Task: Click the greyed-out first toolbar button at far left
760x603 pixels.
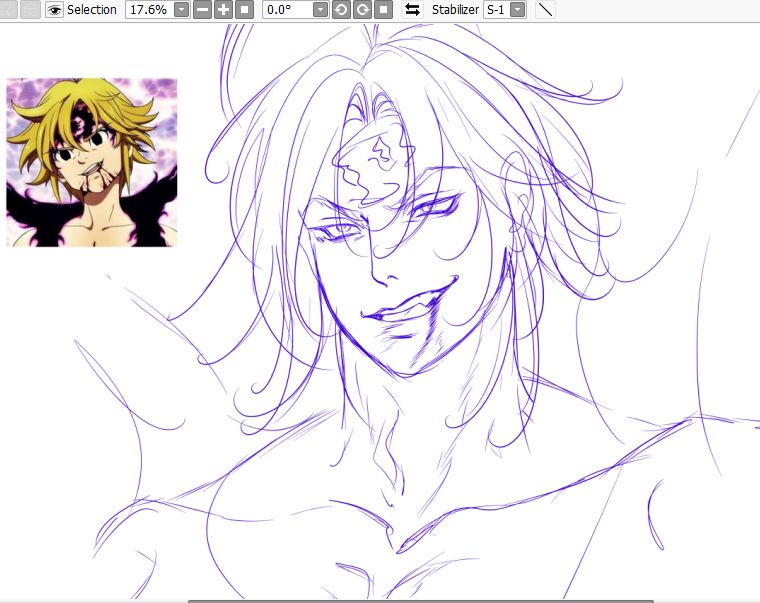Action: (x=8, y=10)
